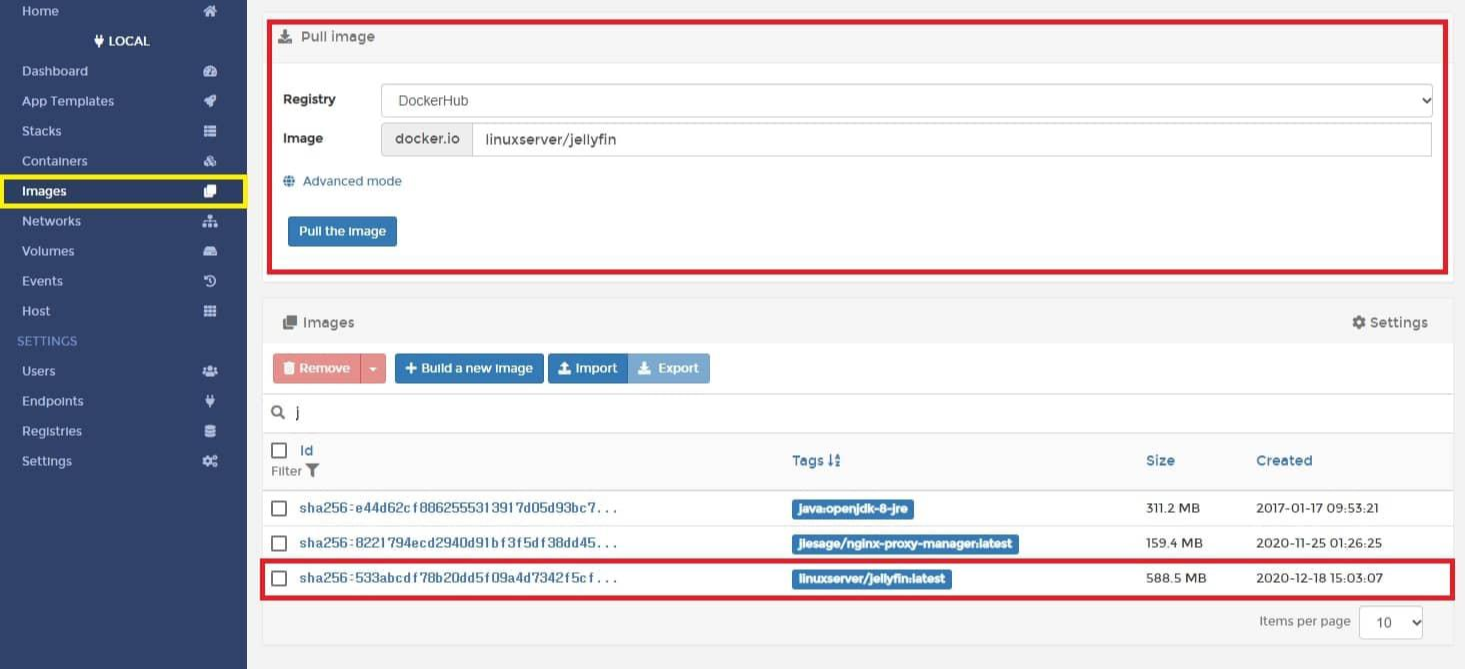The height and width of the screenshot is (669, 1465).
Task: Sort by the Tags column
Action: pyautogui.click(x=816, y=460)
